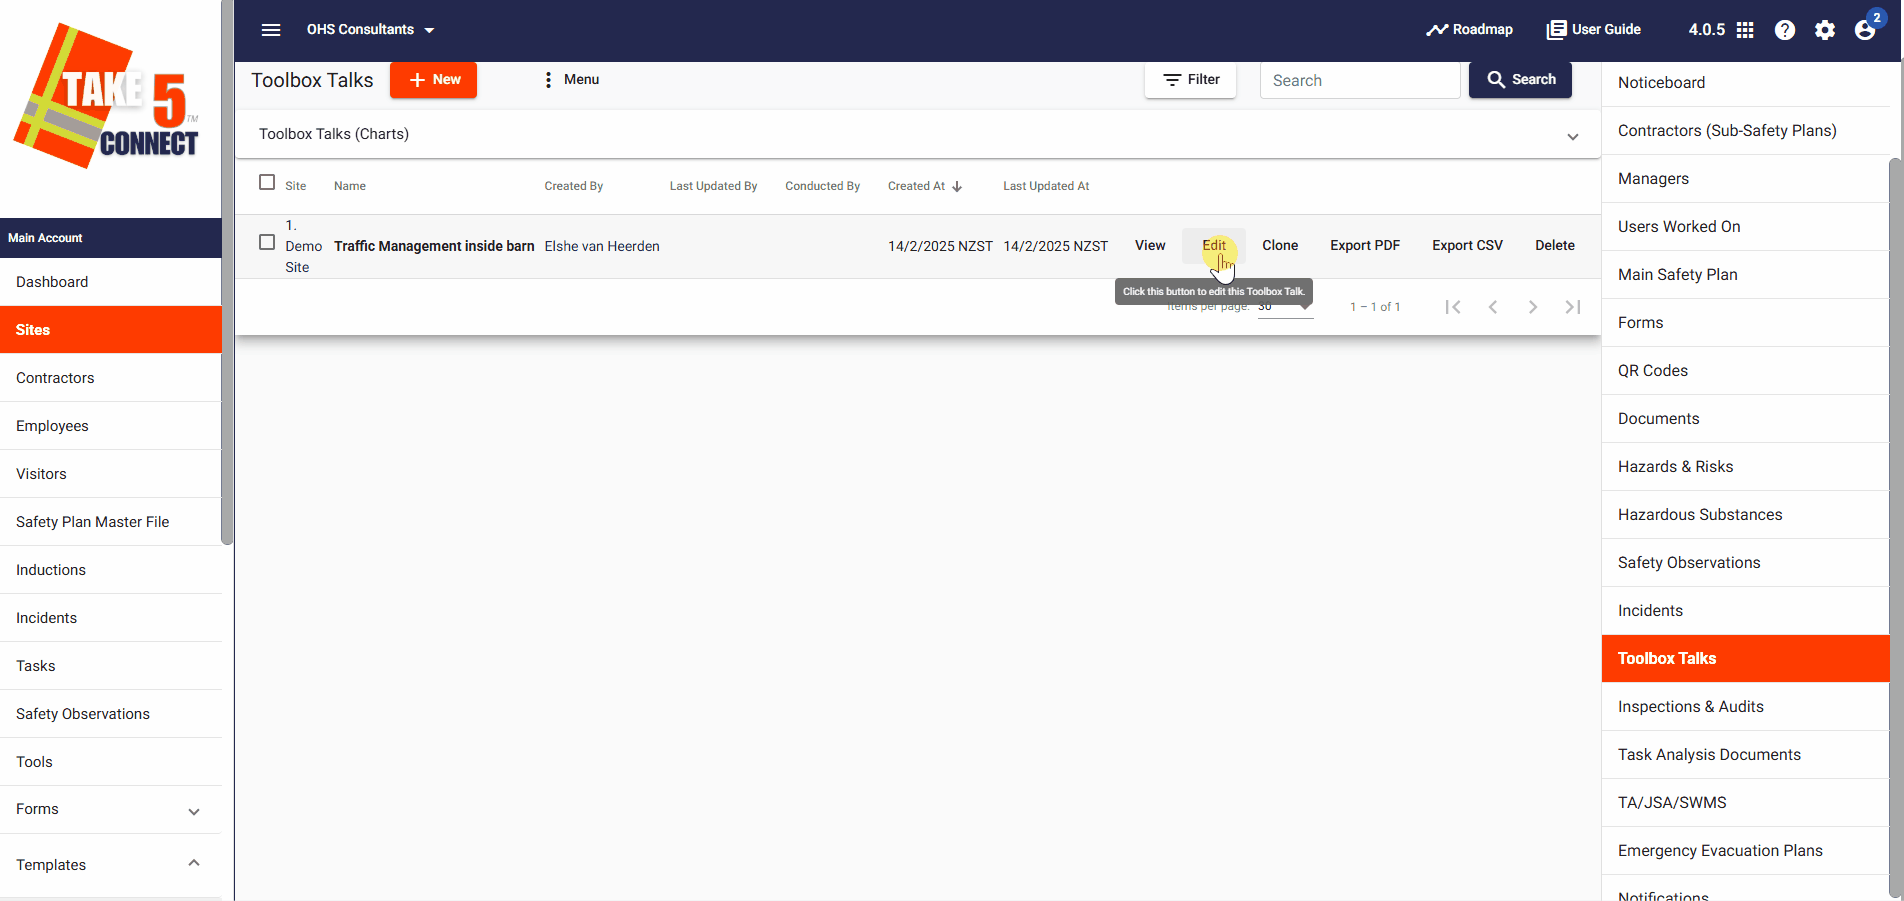This screenshot has width=1904, height=901.
Task: Open Managers in the right panel
Action: tap(1745, 179)
